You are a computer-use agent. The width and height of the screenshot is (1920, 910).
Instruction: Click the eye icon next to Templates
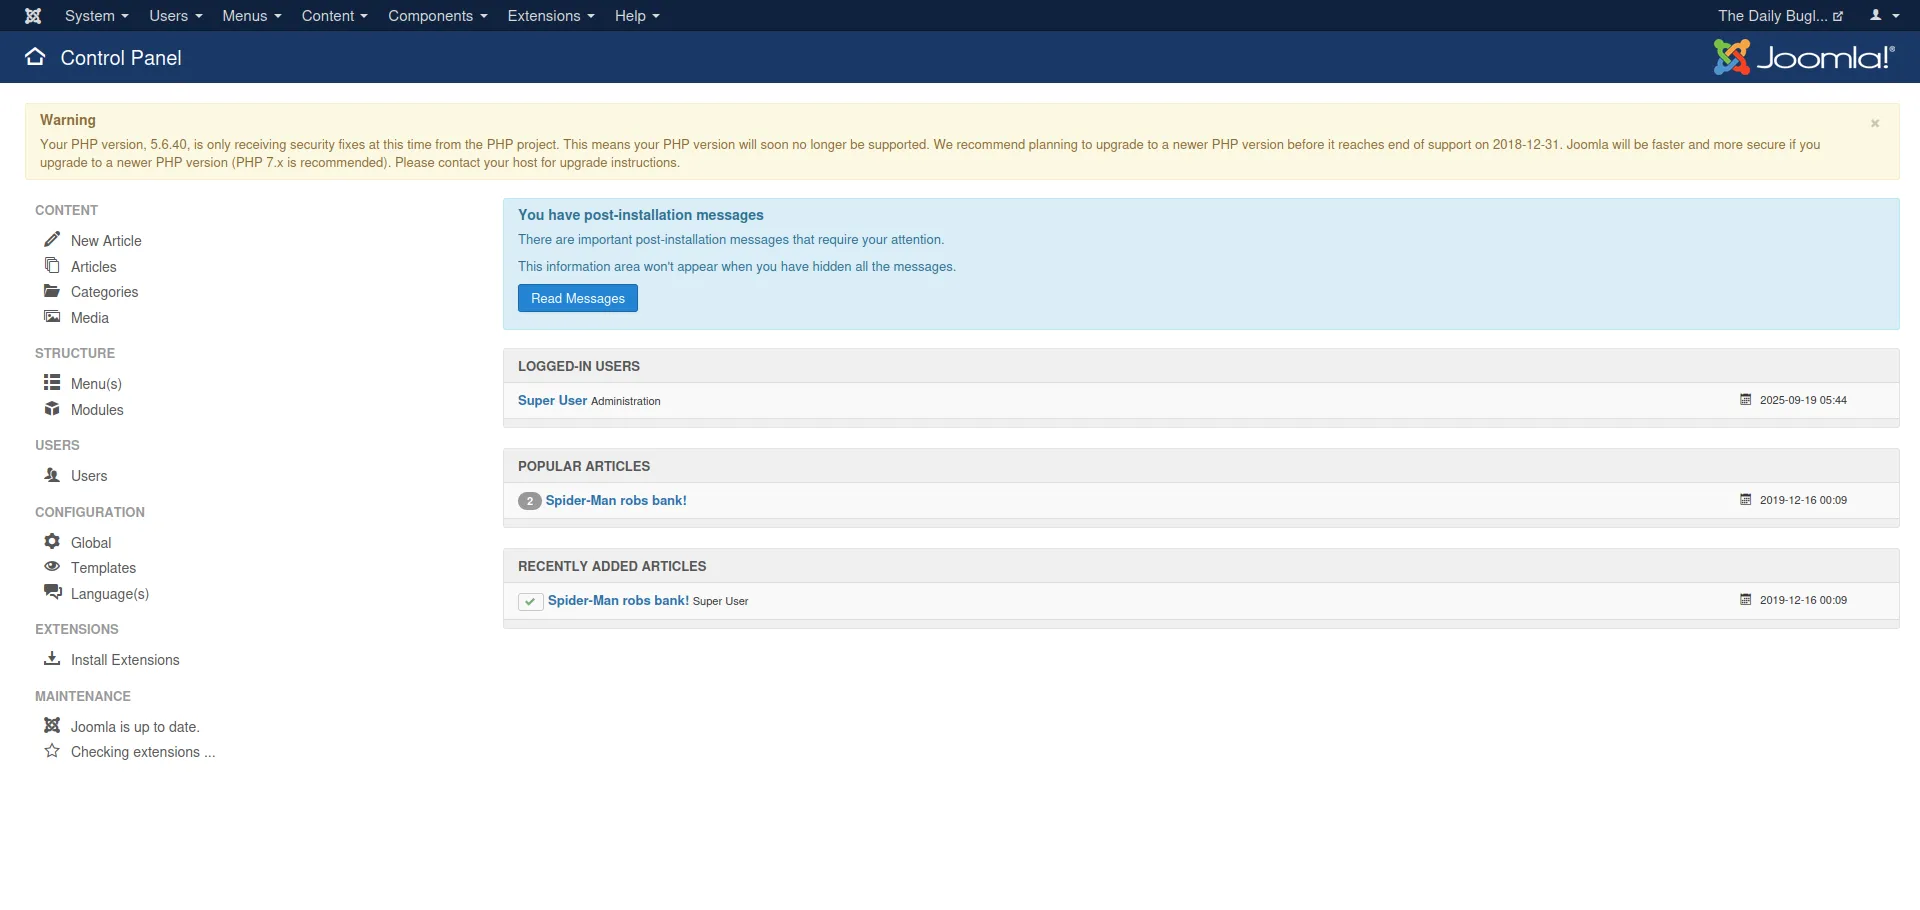click(52, 567)
